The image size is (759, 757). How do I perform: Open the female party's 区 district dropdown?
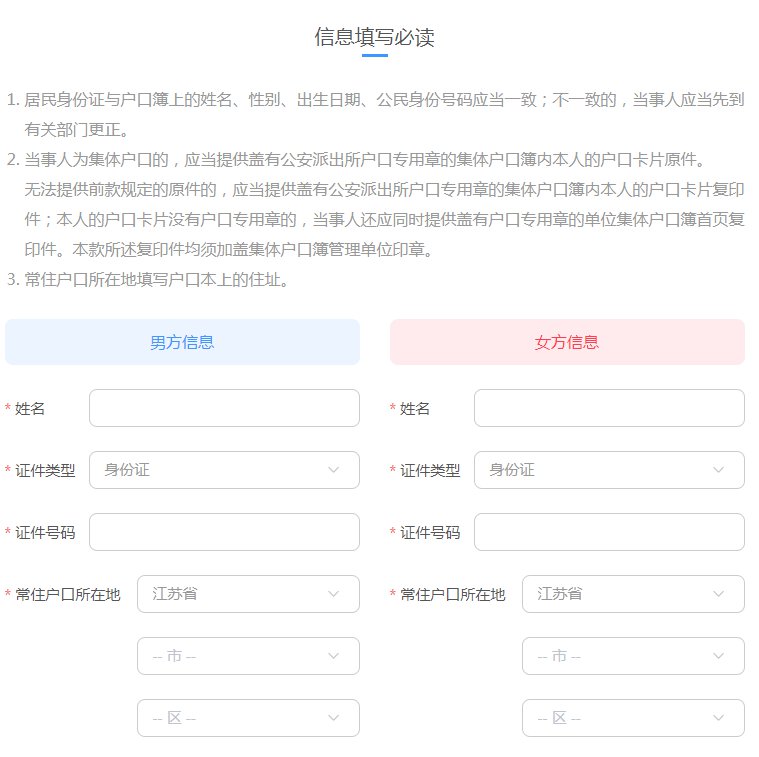click(x=633, y=718)
